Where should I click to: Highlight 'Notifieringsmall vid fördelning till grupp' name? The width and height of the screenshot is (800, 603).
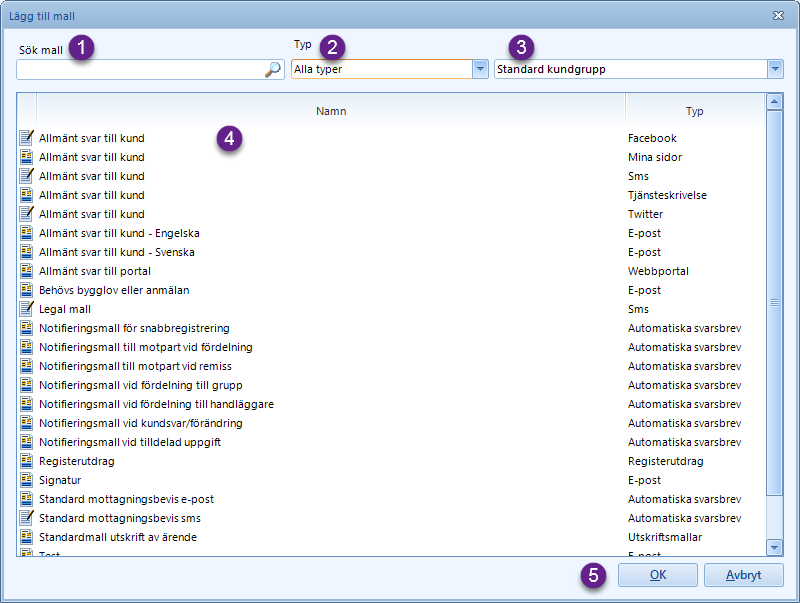click(x=141, y=385)
